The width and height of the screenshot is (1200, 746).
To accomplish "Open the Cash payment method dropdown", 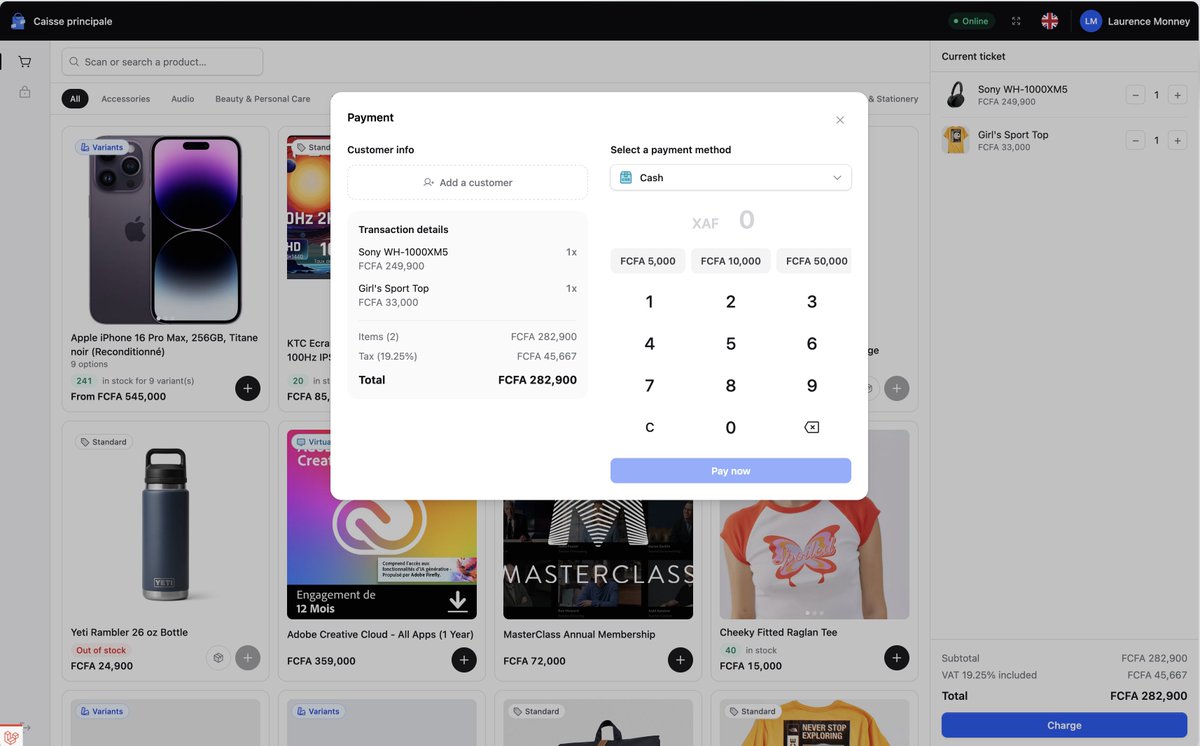I will 731,177.
